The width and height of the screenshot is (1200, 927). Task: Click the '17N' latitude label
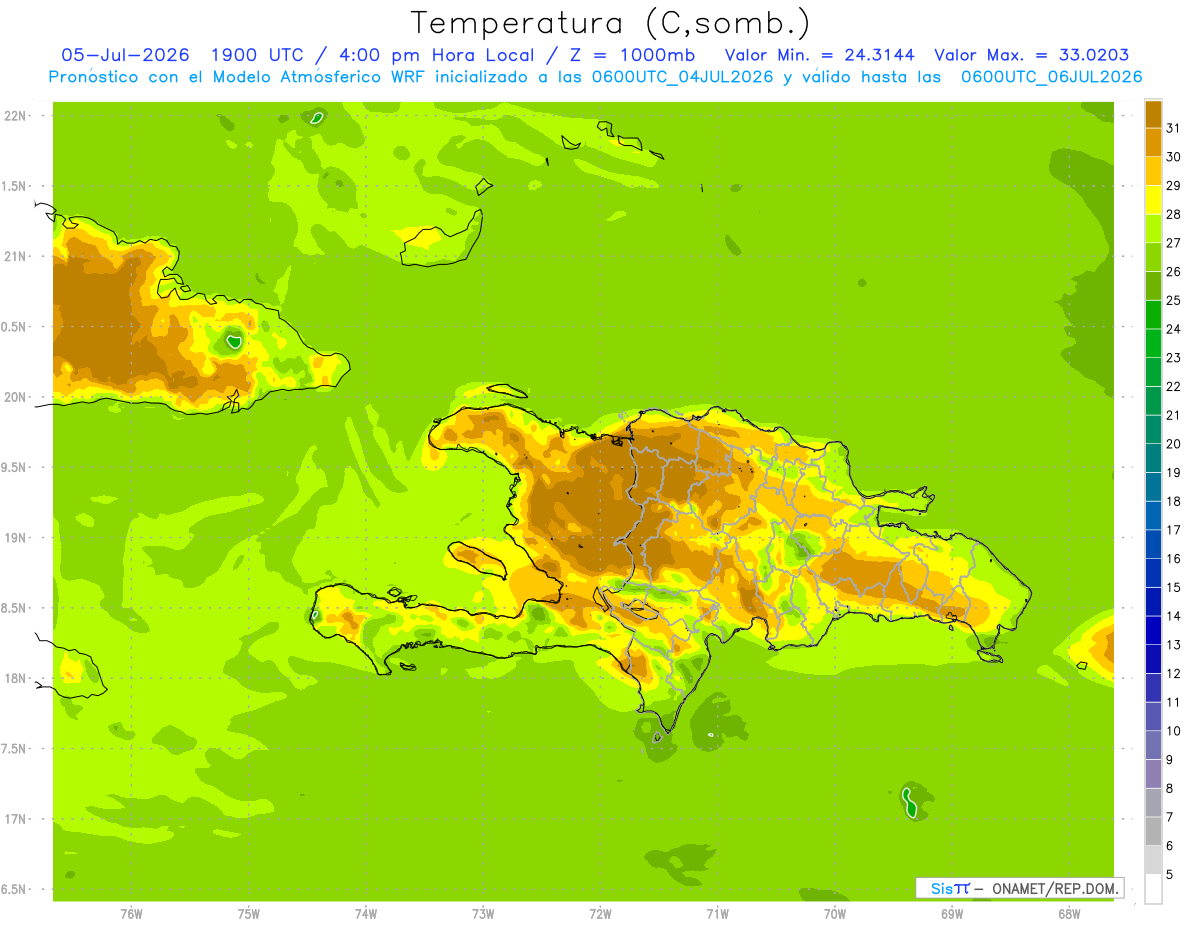click(x=15, y=819)
